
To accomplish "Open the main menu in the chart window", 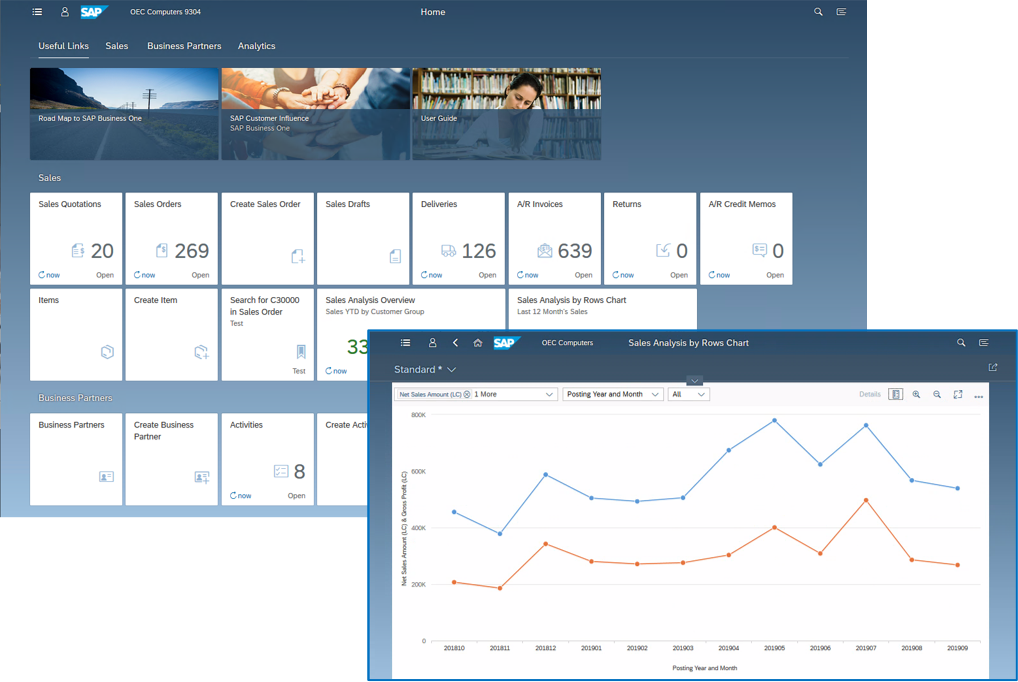I will pyautogui.click(x=405, y=343).
